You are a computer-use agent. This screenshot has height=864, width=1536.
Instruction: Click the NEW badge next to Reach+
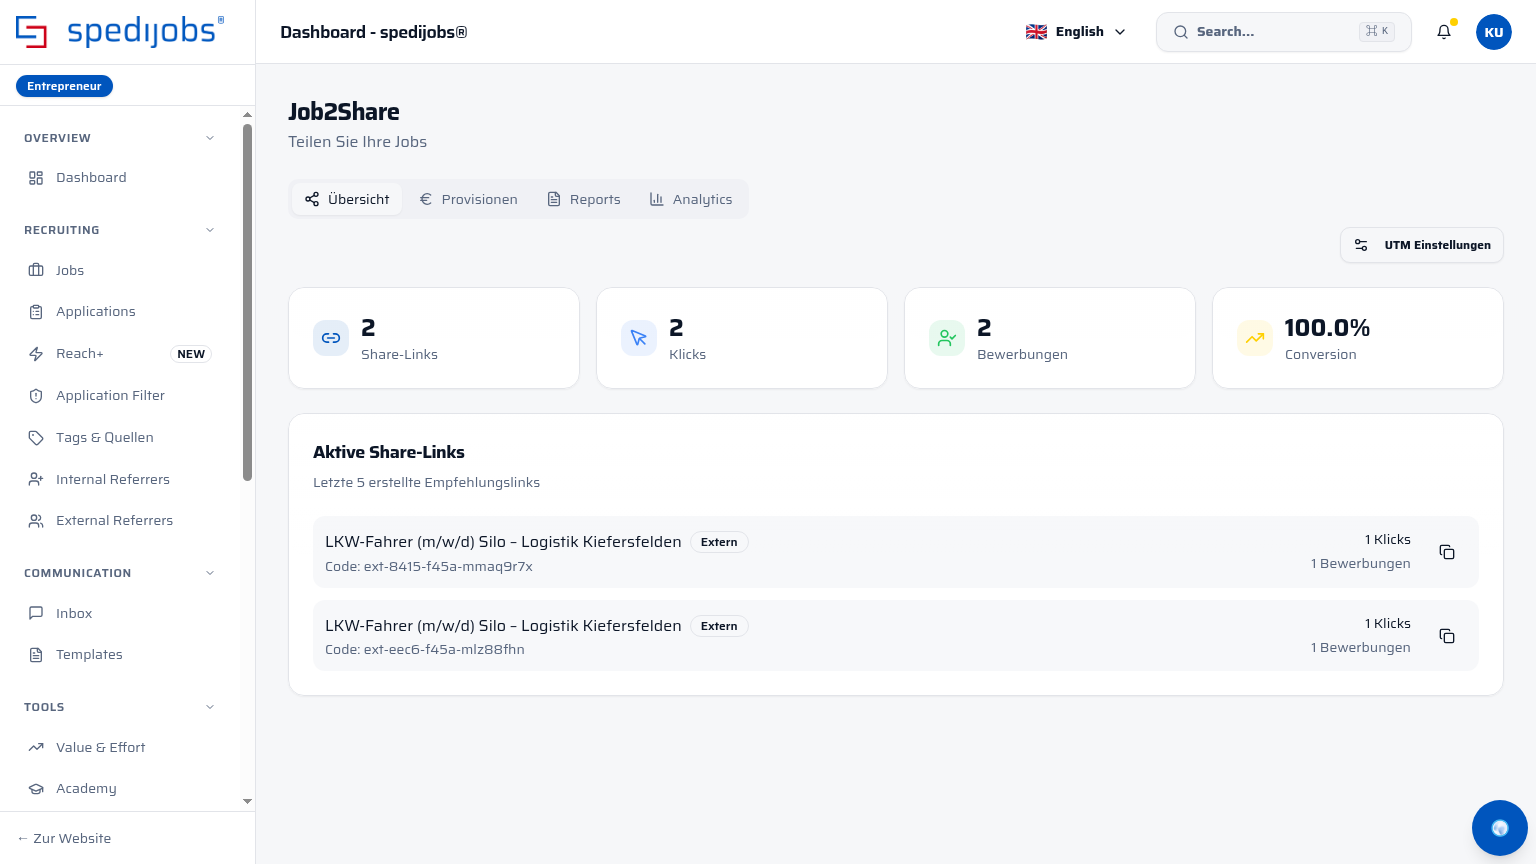191,354
